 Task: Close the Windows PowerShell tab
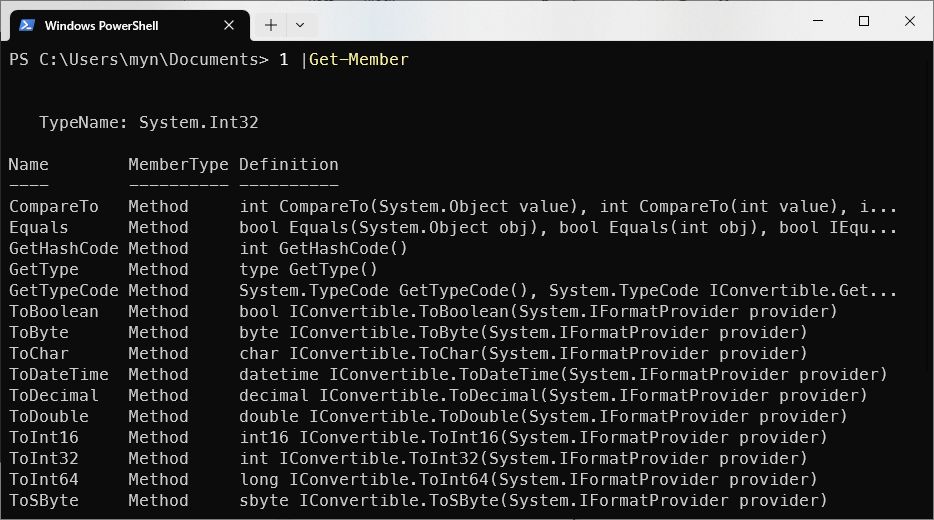(229, 25)
